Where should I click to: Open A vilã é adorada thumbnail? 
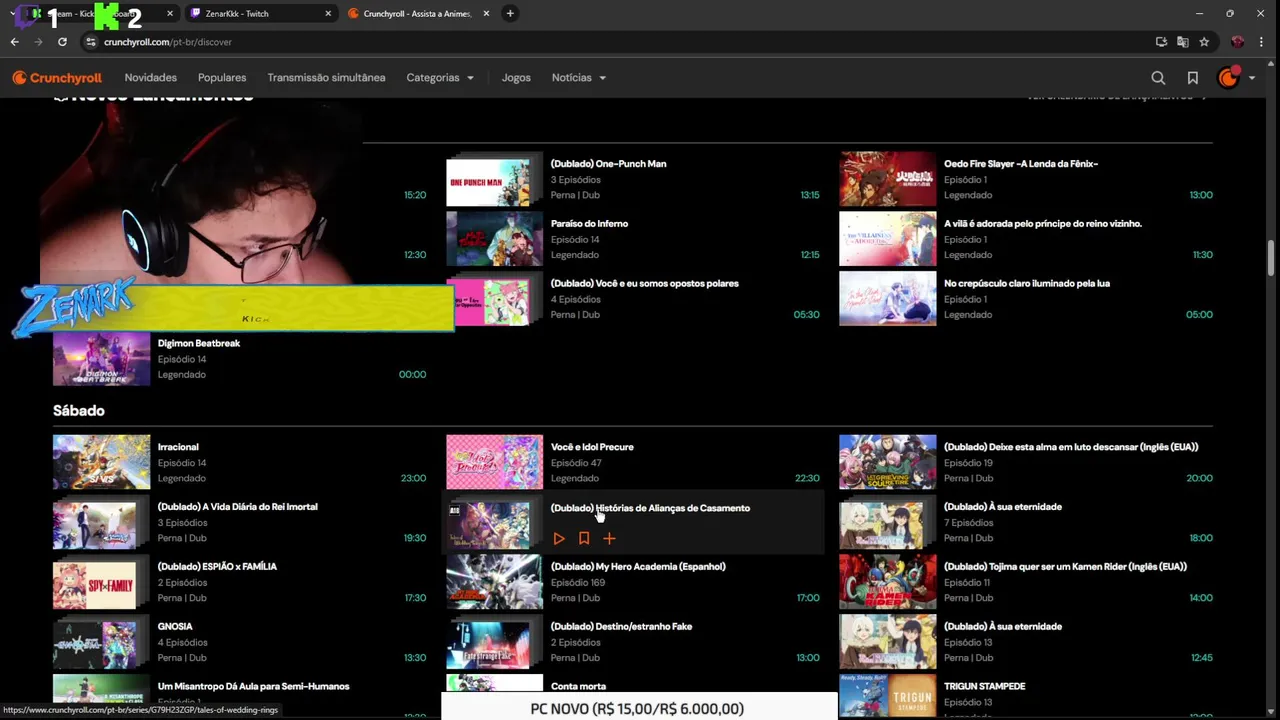tap(887, 239)
